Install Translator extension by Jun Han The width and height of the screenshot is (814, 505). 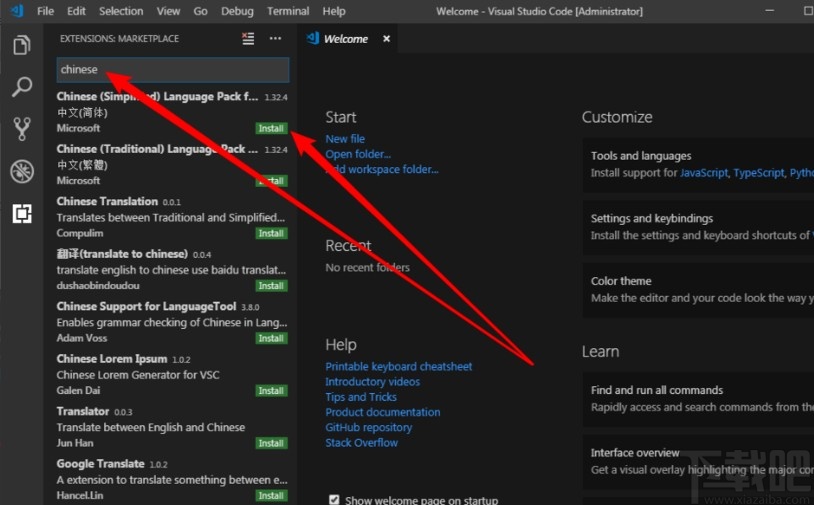[x=271, y=443]
